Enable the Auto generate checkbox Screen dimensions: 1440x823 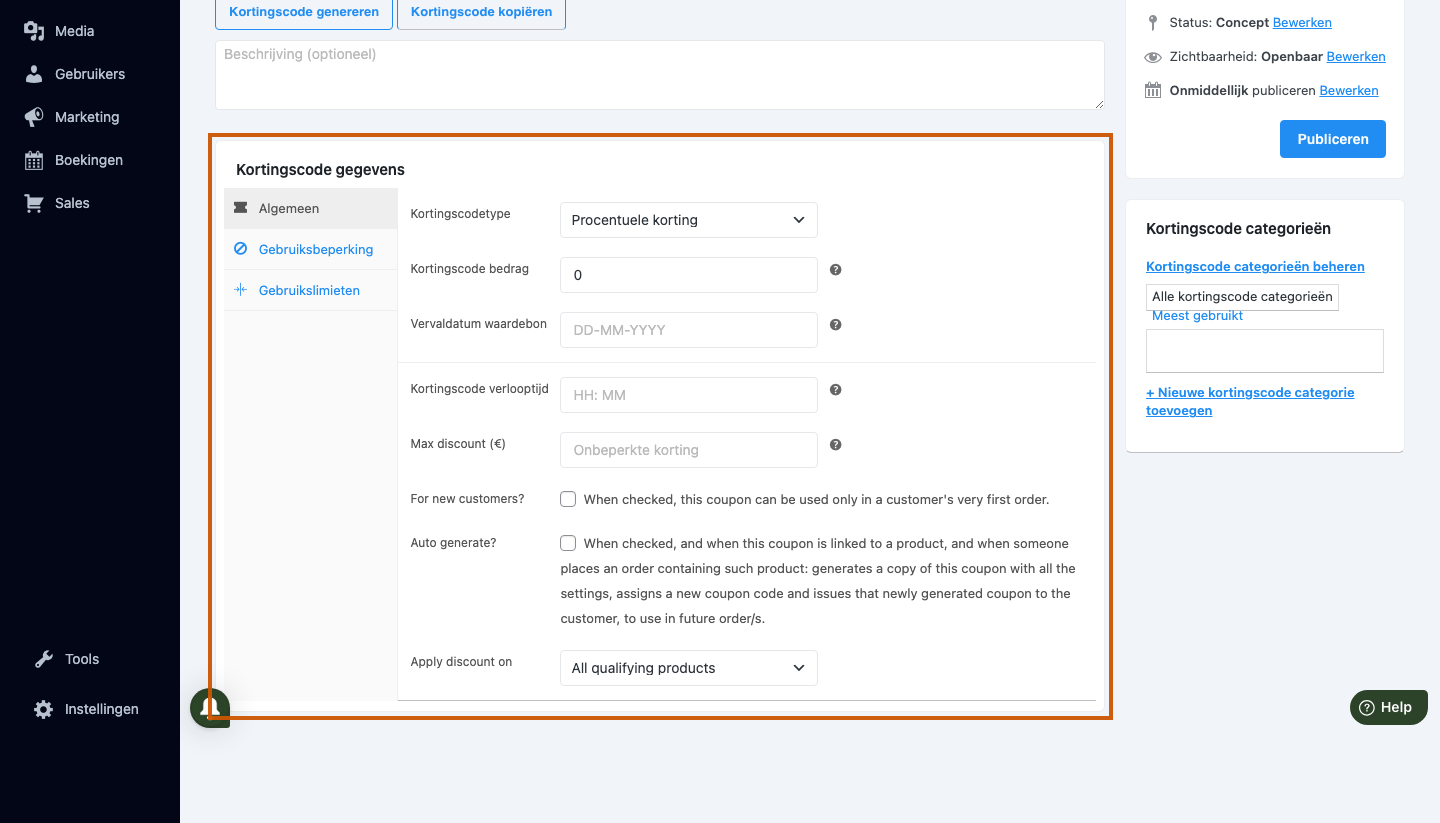point(568,543)
